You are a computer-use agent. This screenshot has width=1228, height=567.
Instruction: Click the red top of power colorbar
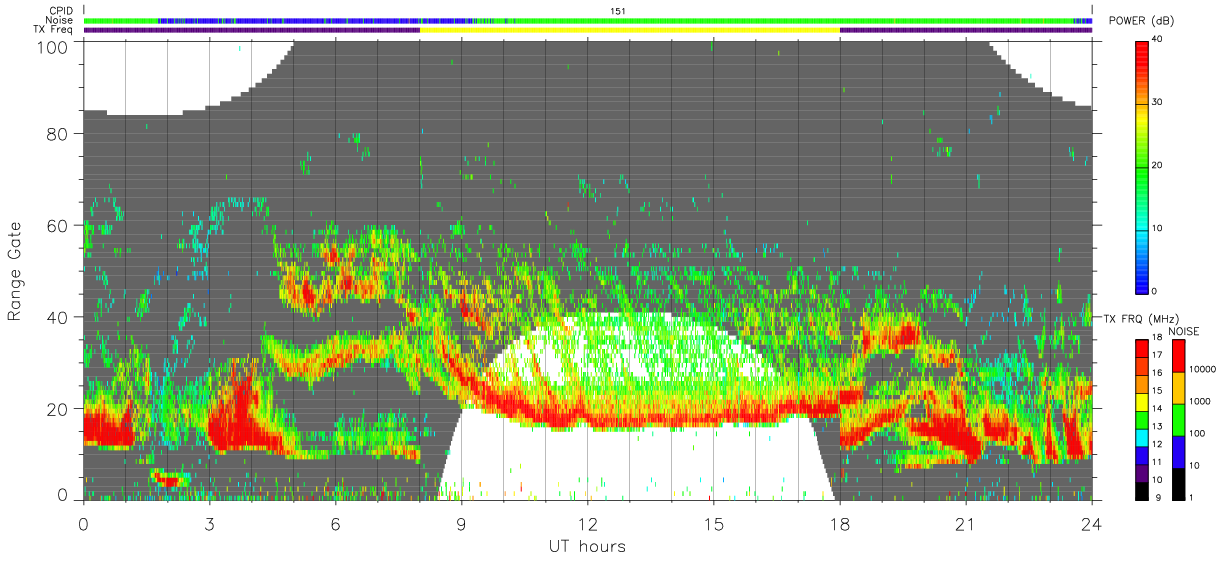coord(1142,55)
